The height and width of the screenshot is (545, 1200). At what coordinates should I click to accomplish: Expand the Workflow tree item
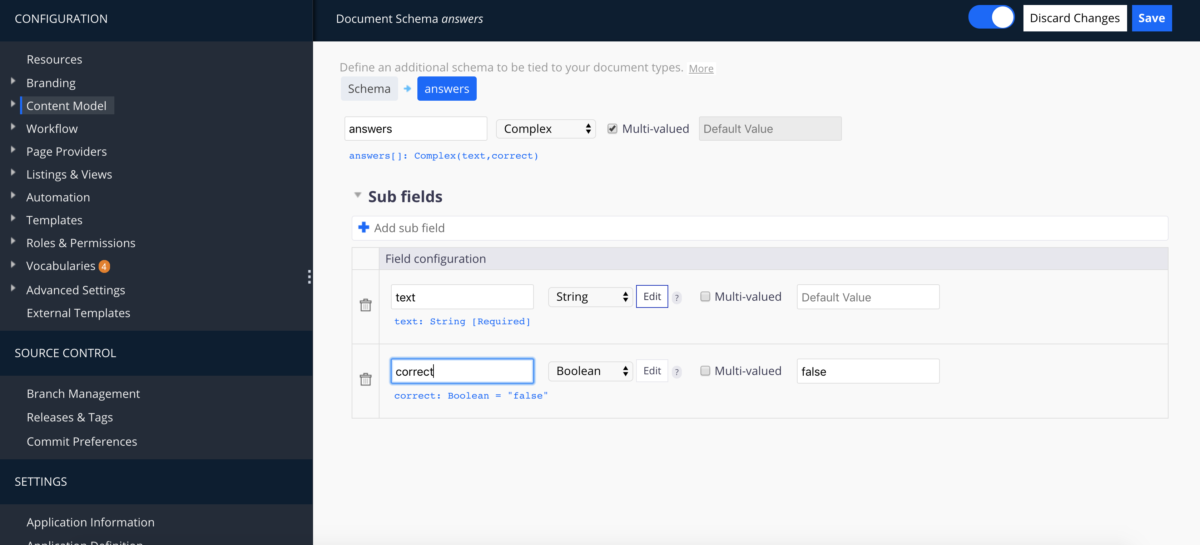[13, 128]
